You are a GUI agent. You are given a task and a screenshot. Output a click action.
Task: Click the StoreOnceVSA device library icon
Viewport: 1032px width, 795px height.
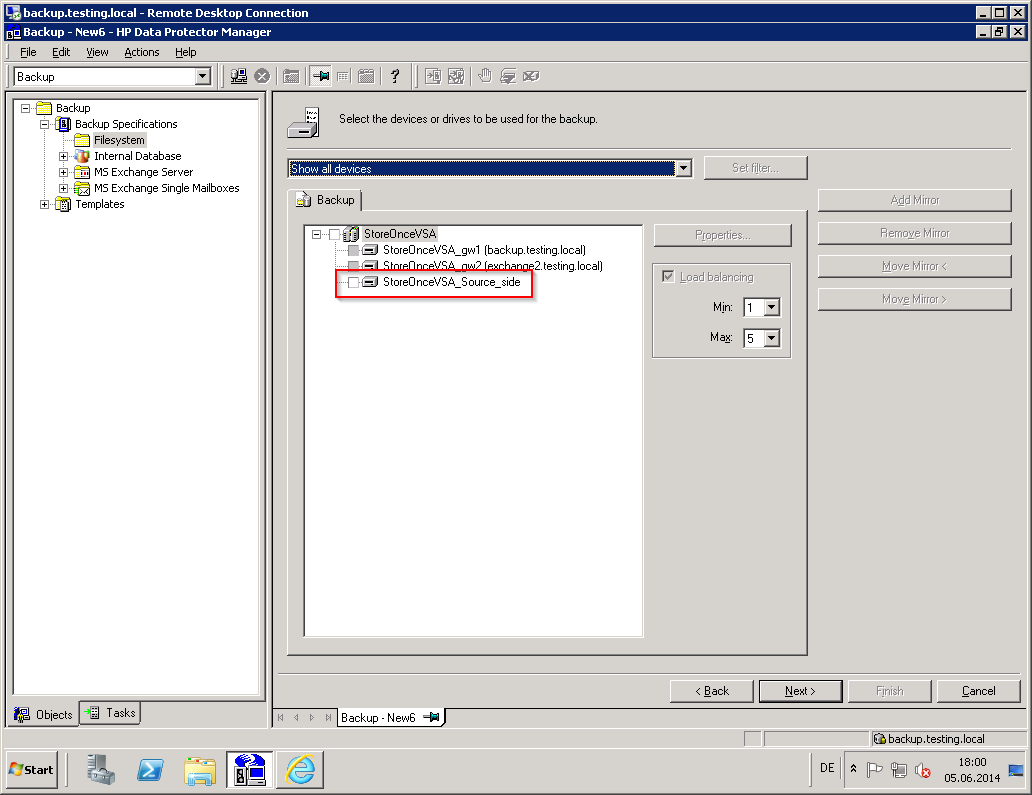coord(351,234)
